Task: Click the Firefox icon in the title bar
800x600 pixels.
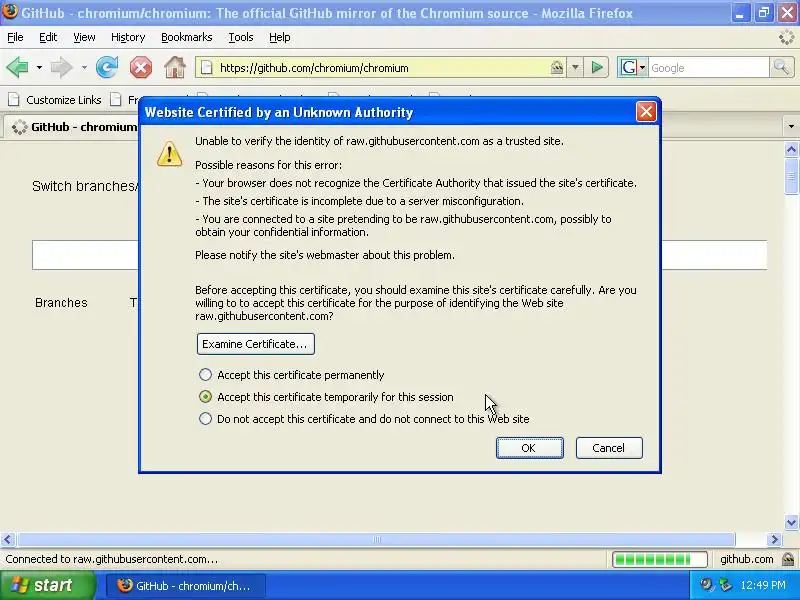Action: tap(10, 12)
